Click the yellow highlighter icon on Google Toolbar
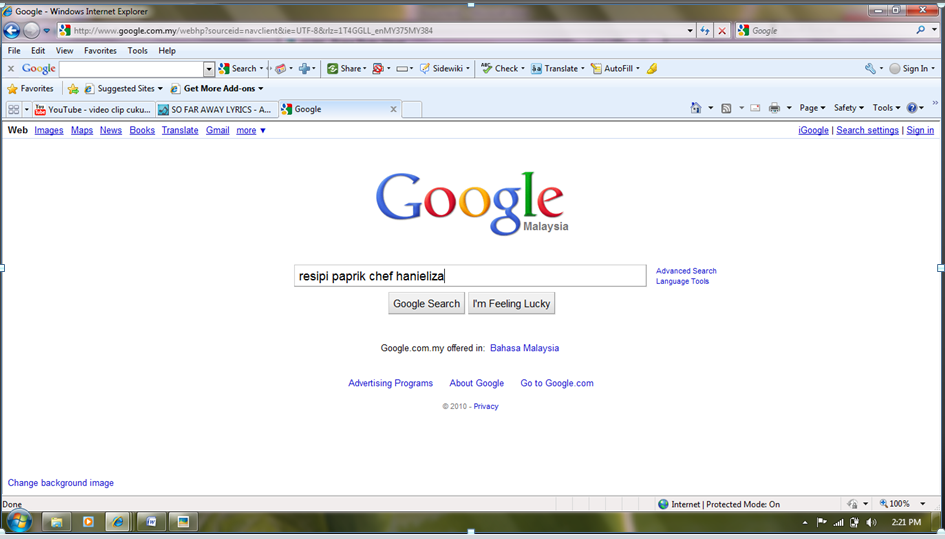 click(x=651, y=69)
